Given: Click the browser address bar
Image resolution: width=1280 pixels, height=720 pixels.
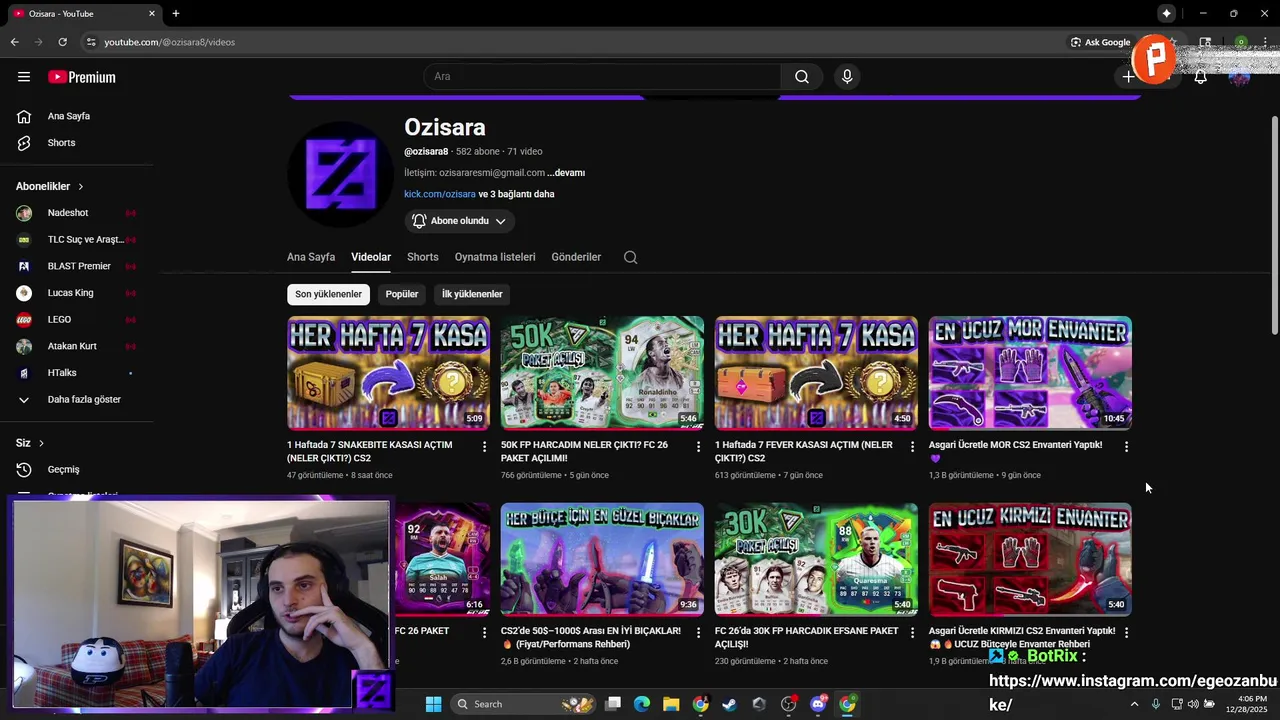Looking at the screenshot, I should coord(570,42).
